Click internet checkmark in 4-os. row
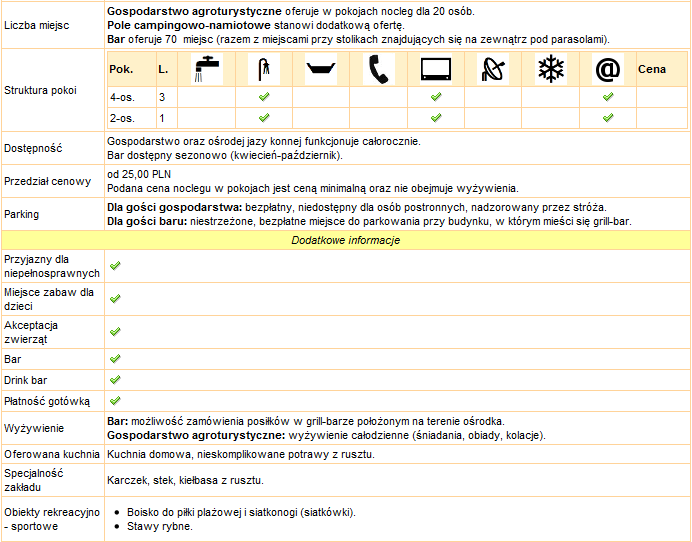The height and width of the screenshot is (542, 692). pos(608,97)
